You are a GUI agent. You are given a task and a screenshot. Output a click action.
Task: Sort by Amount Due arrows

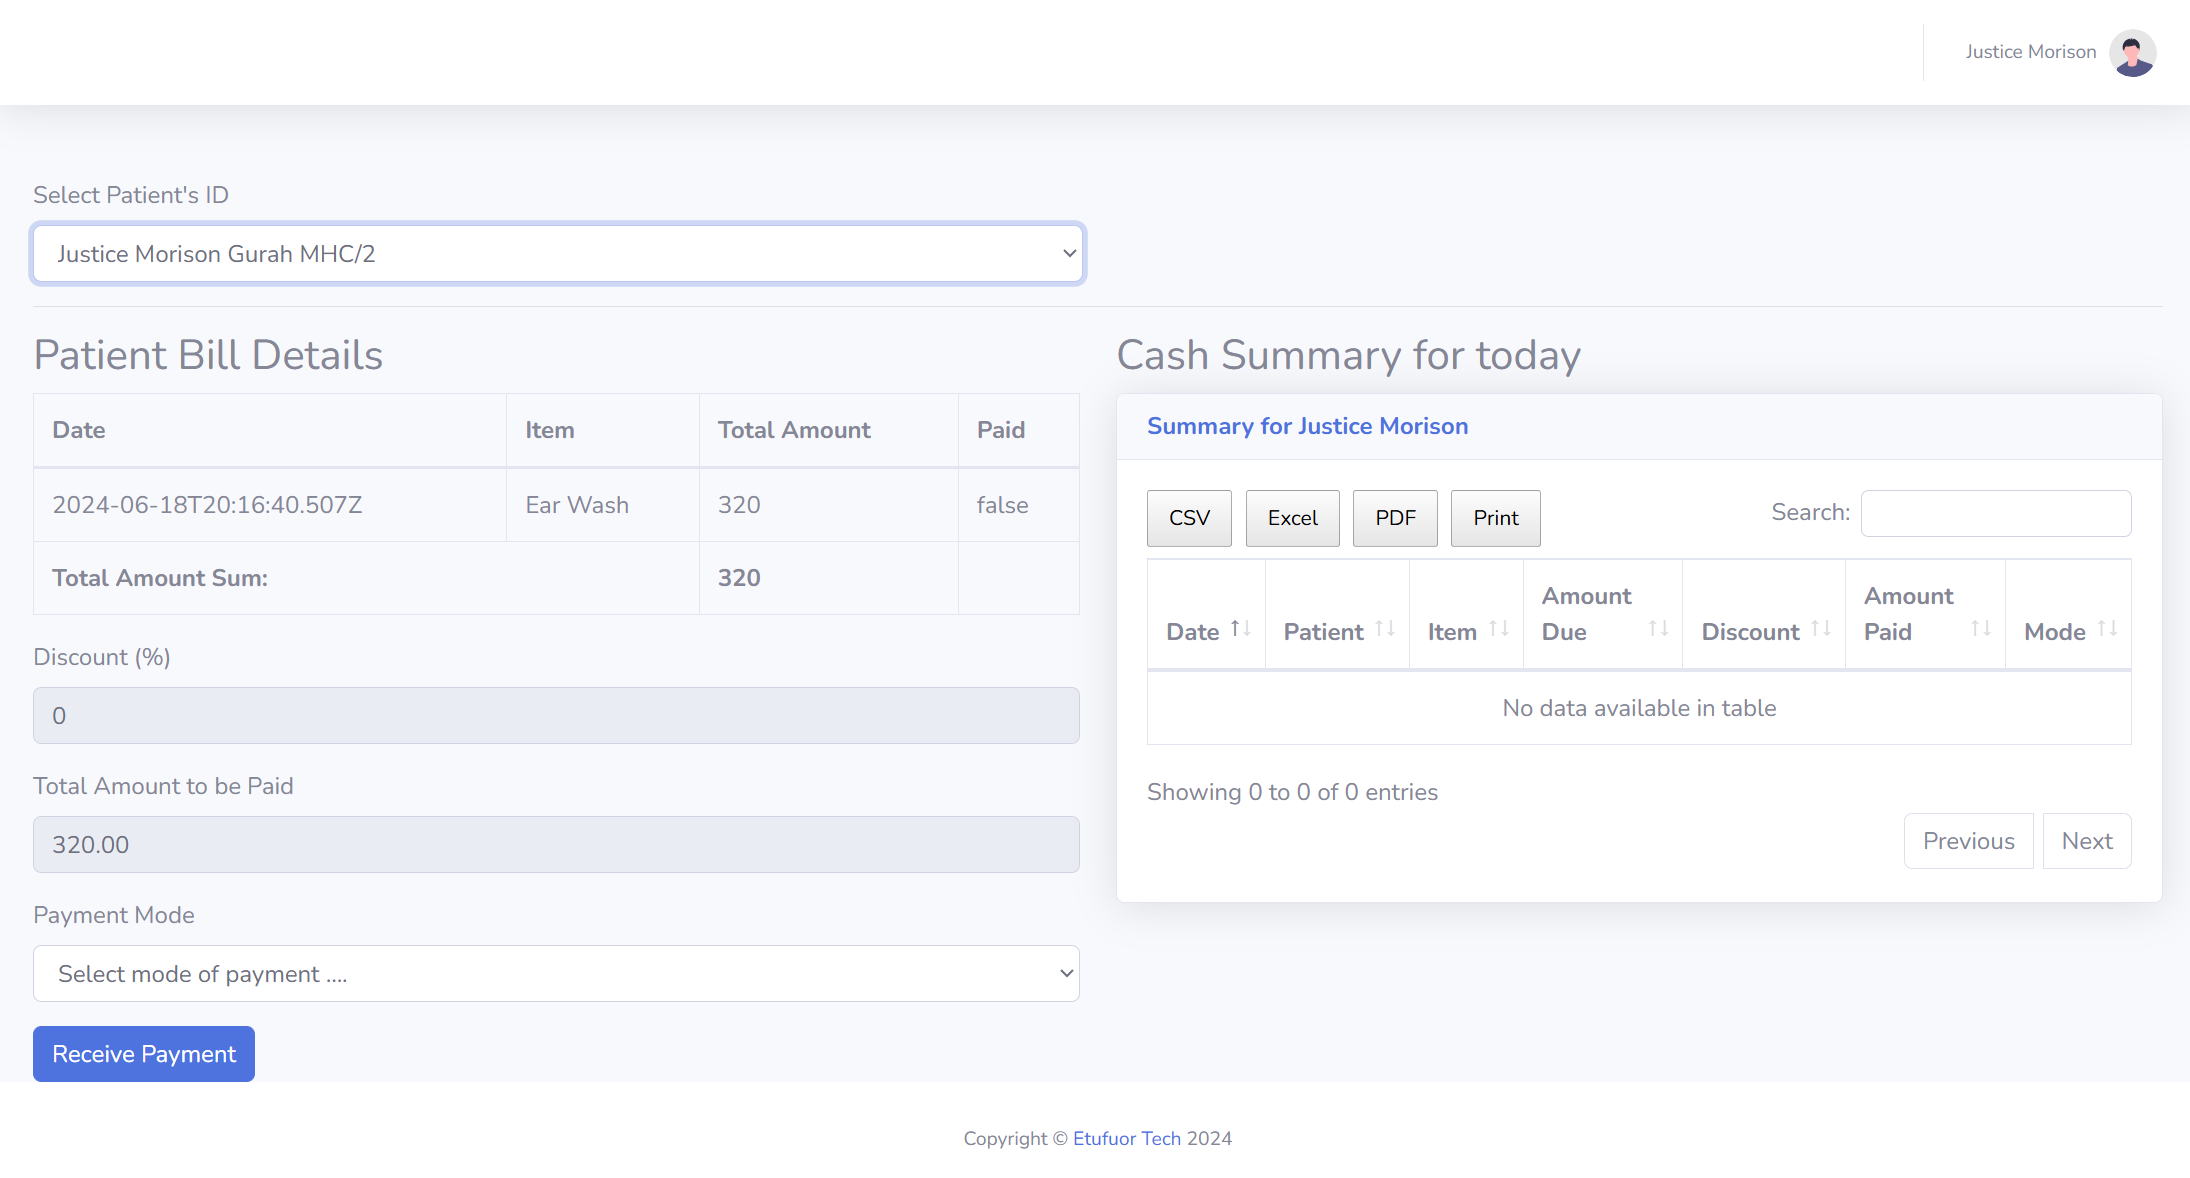point(1658,629)
